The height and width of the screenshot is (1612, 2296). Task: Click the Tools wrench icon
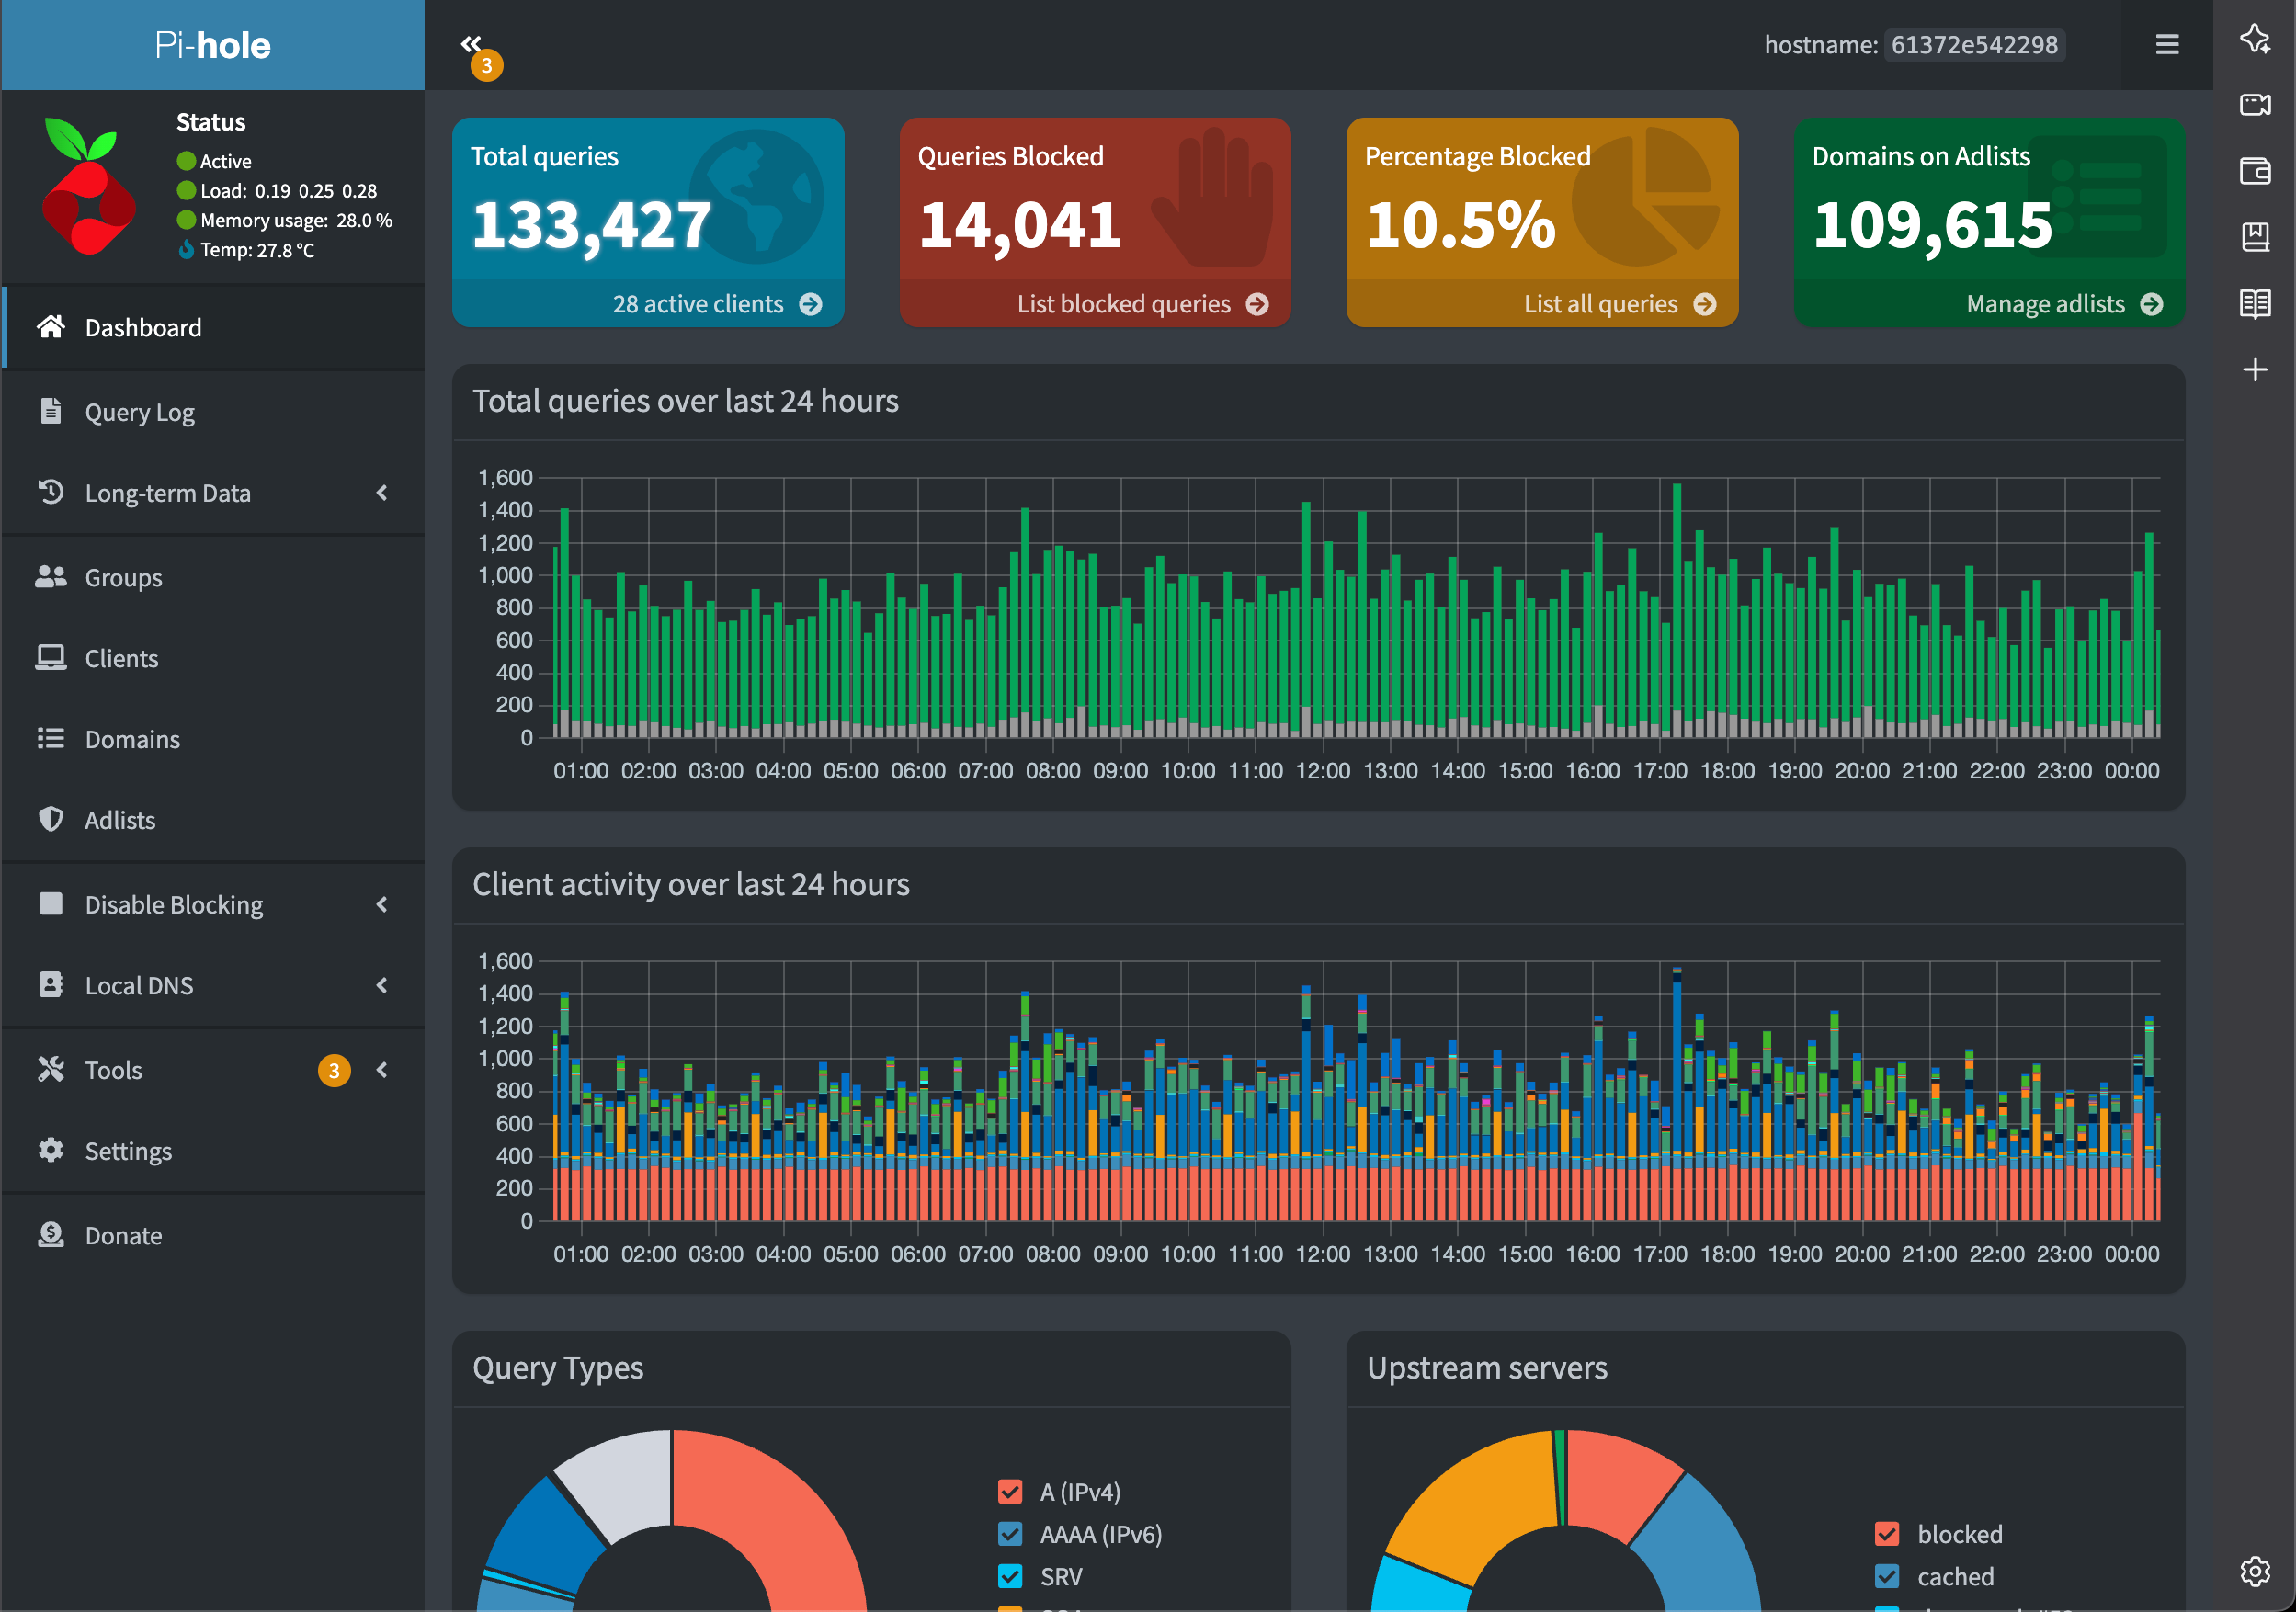[51, 1069]
